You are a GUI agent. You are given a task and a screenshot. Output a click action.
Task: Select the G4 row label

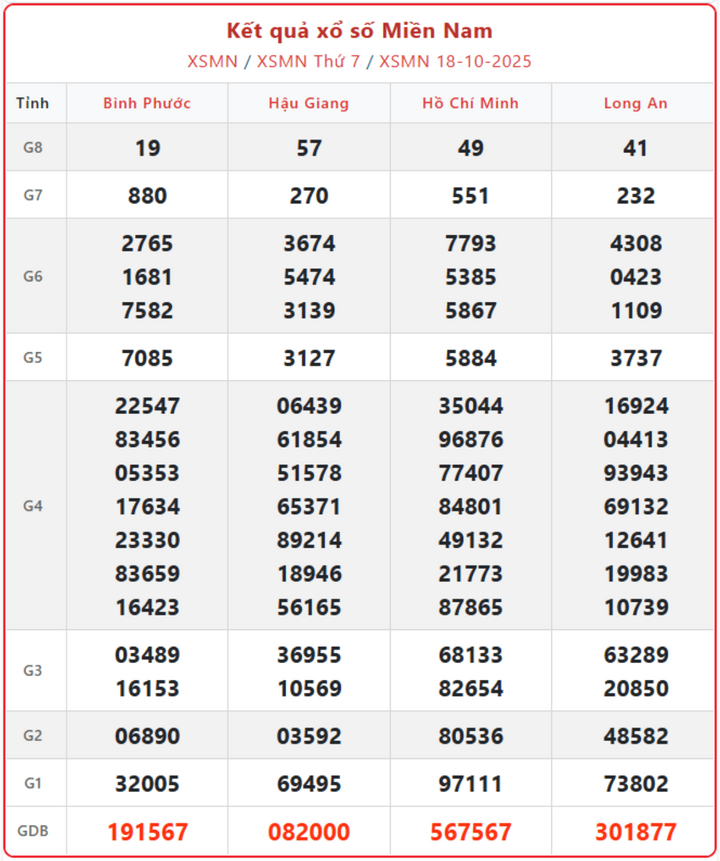[34, 506]
